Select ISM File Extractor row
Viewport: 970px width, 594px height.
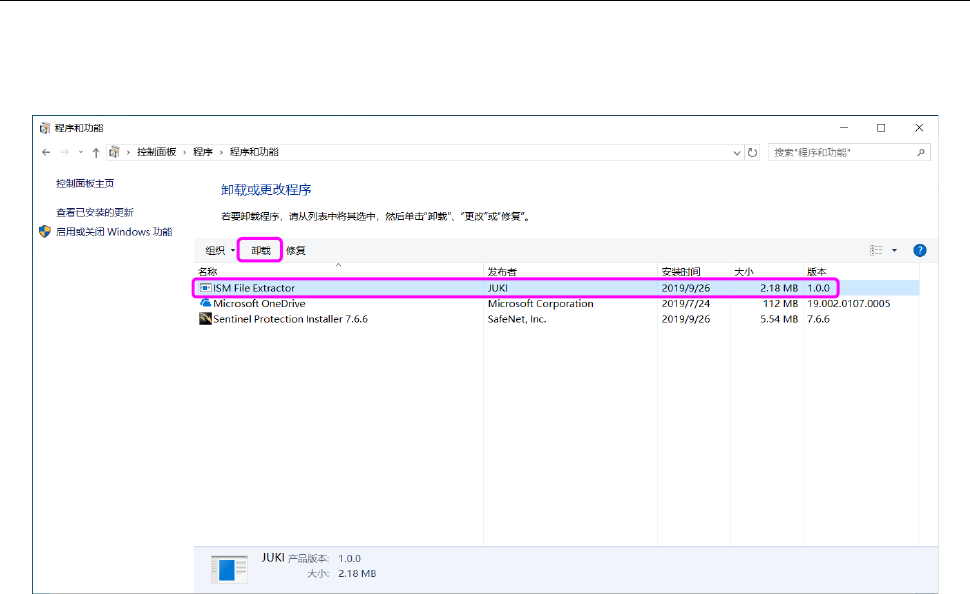(x=557, y=288)
